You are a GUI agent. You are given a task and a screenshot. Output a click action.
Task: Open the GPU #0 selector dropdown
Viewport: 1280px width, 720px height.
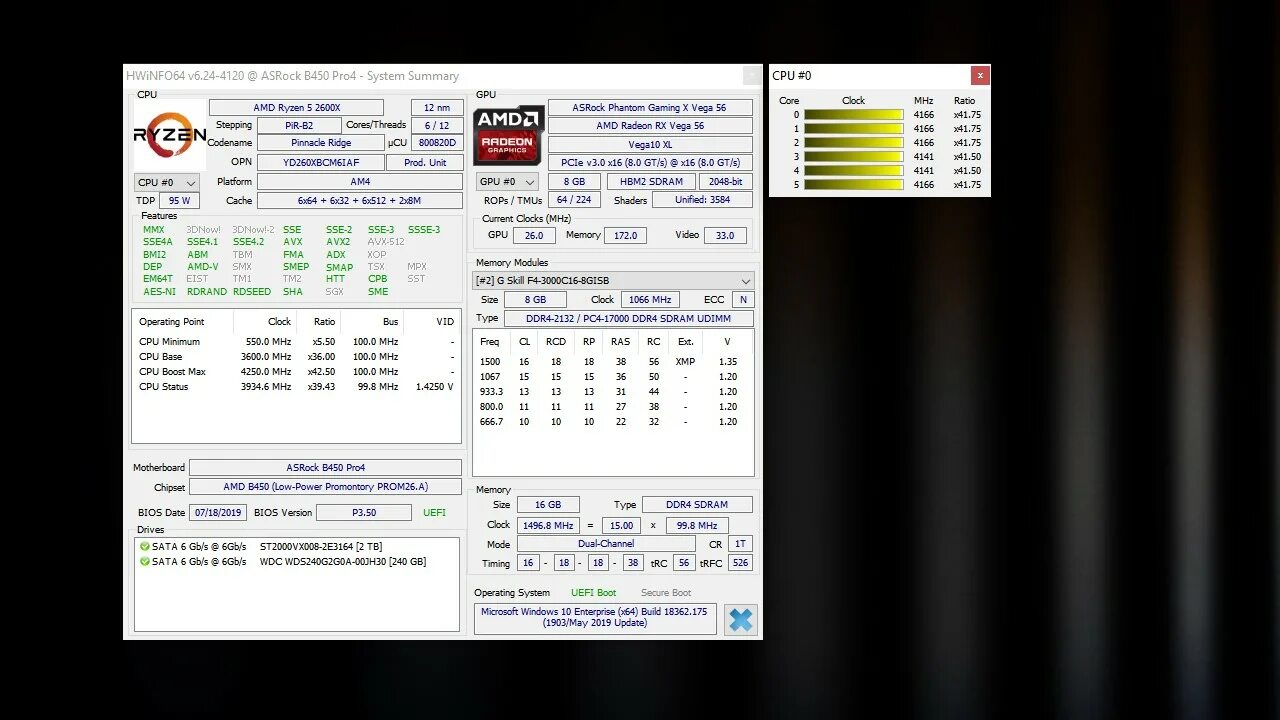click(x=506, y=182)
